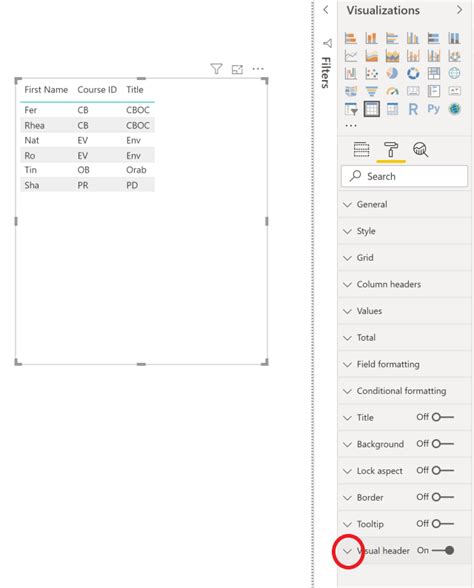Select the 'PR' cell in the table
This screenshot has width=474, height=588.
tap(83, 185)
